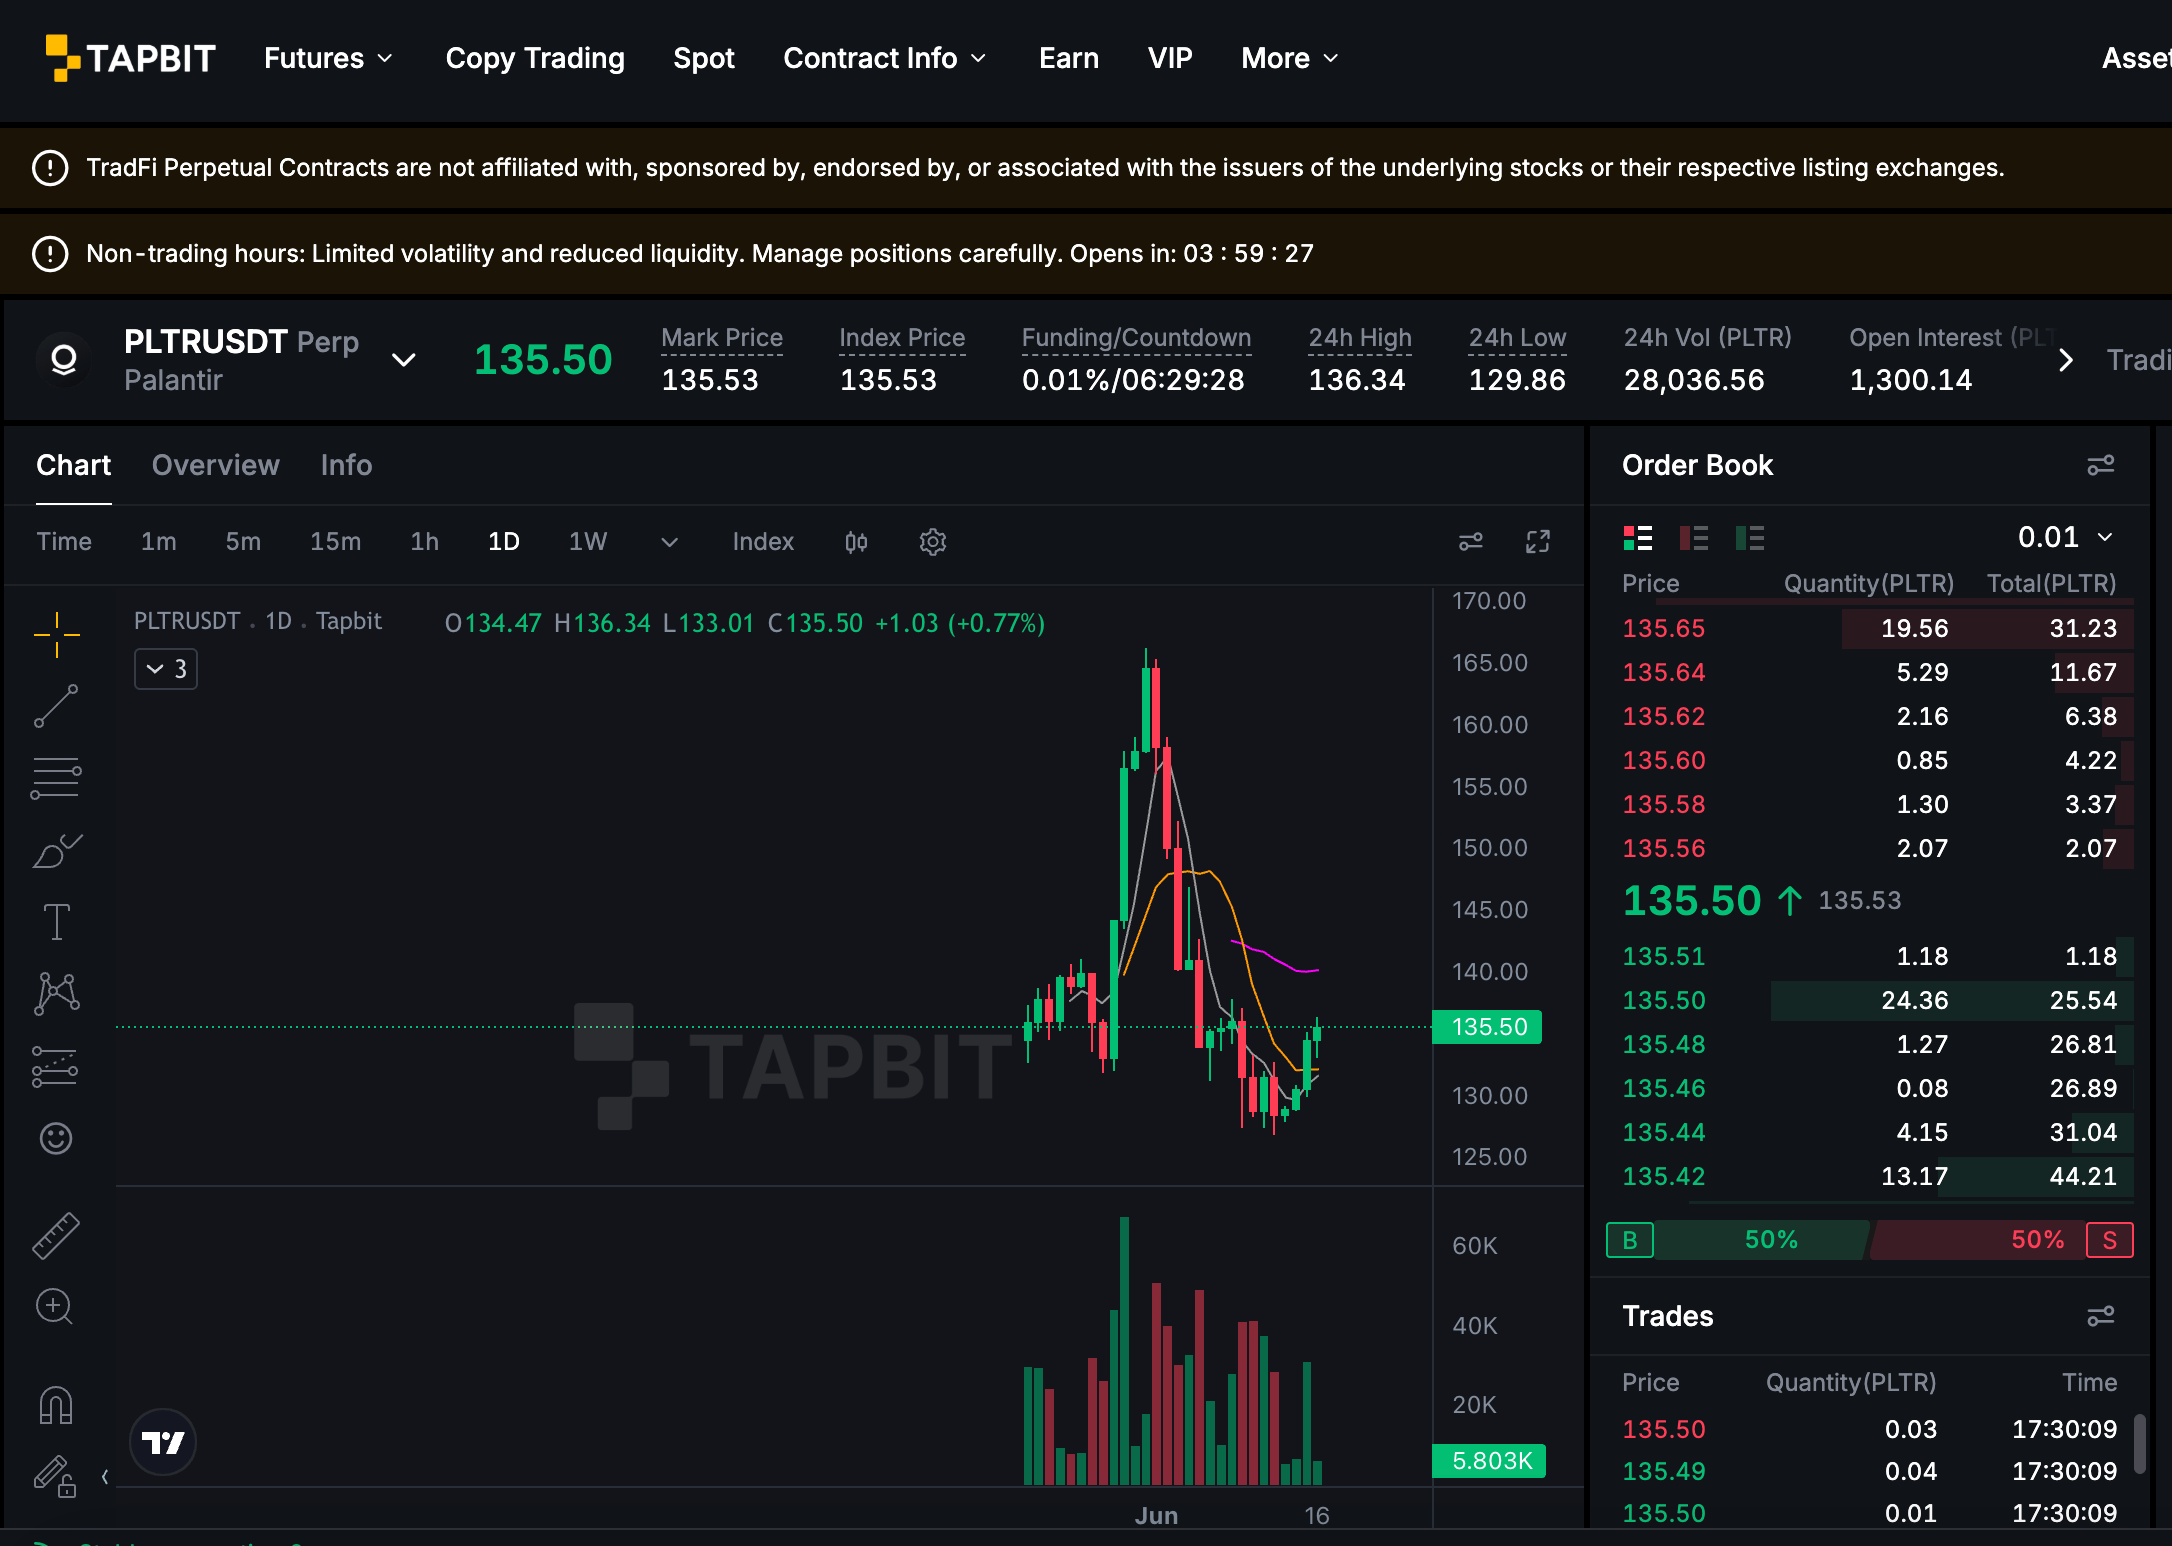
Task: Collapse the drawing toolbar arrow
Action: click(x=105, y=1477)
